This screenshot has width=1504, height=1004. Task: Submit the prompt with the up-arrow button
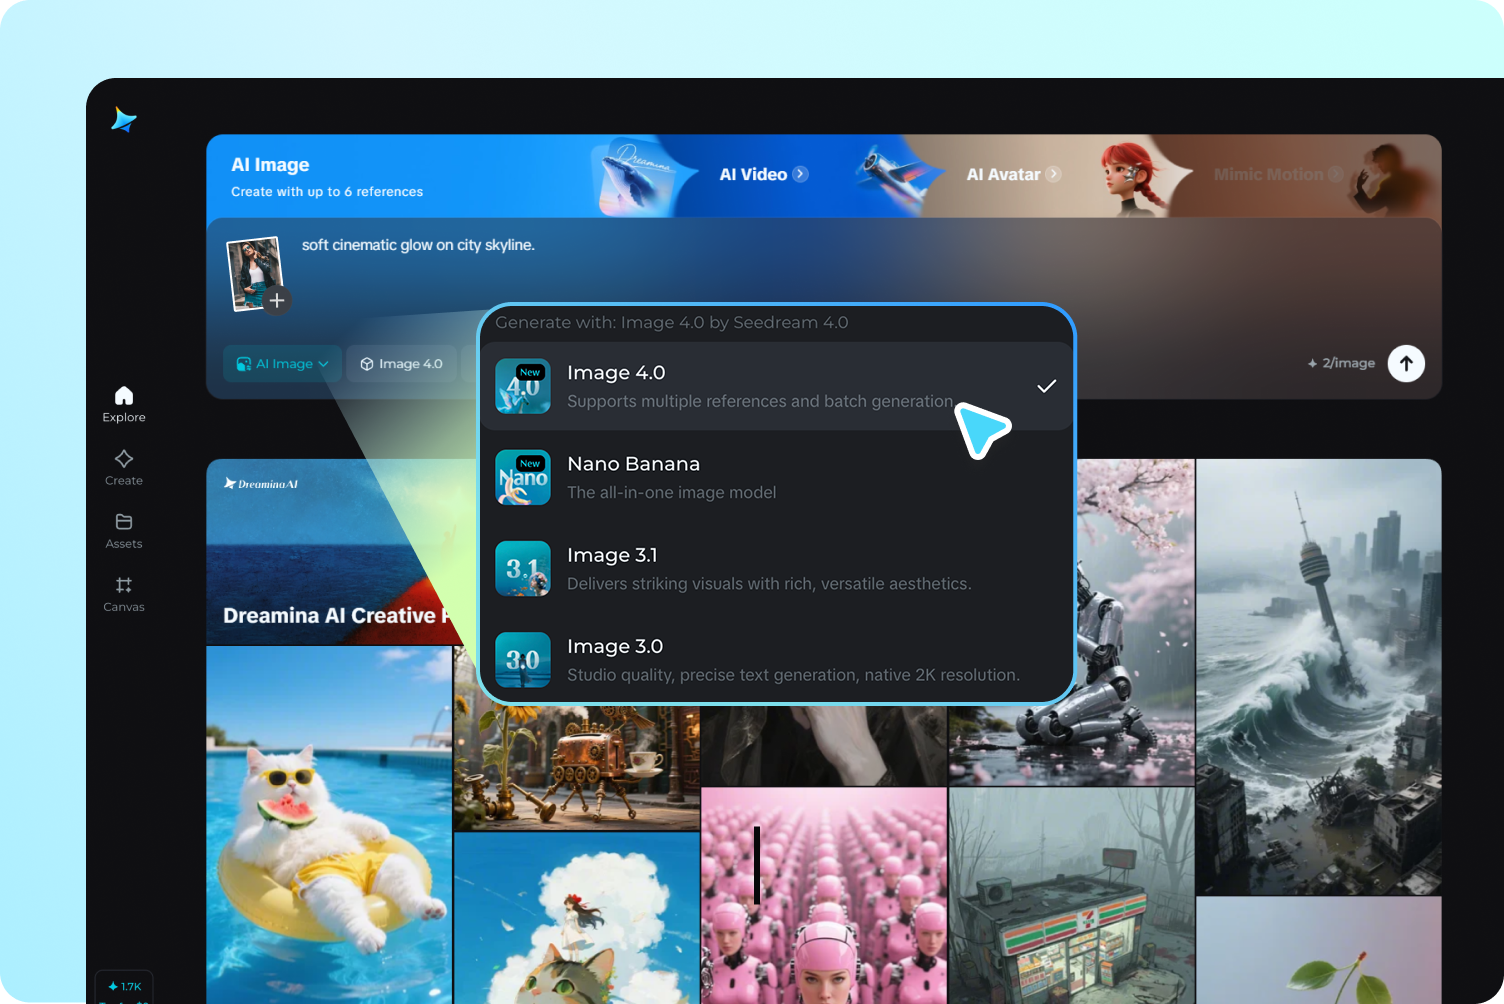coord(1406,364)
